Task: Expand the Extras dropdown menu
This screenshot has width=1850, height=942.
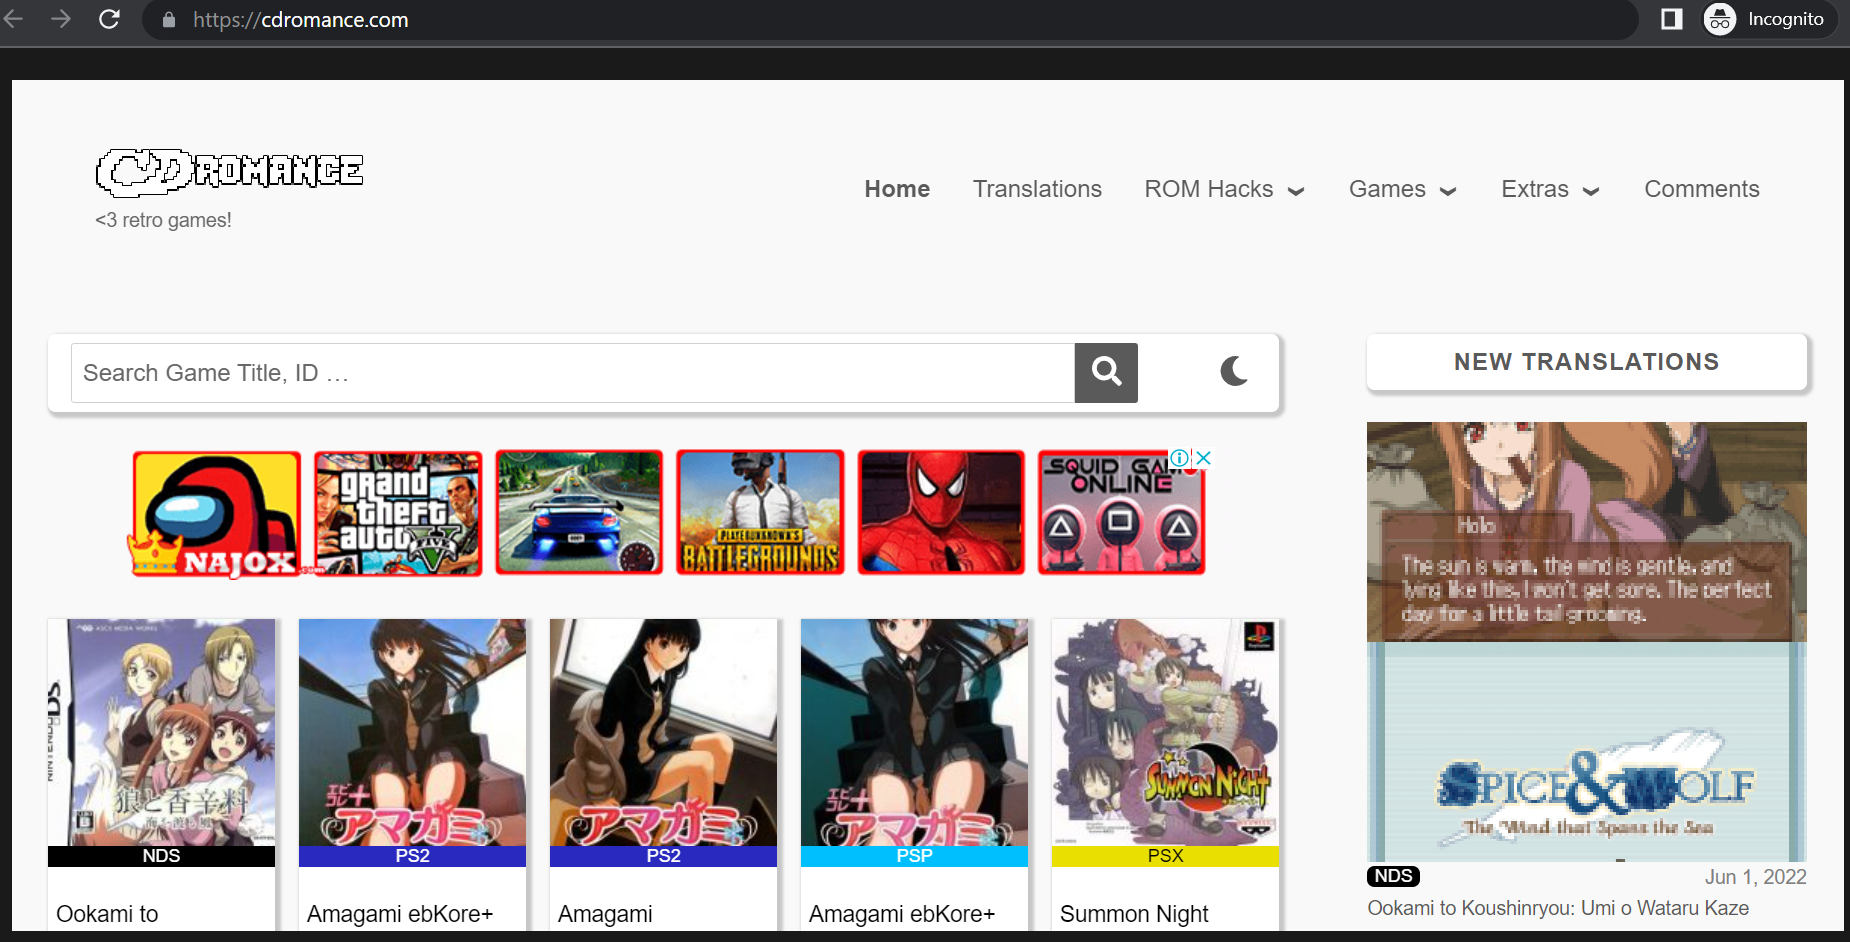Action: 1549,189
